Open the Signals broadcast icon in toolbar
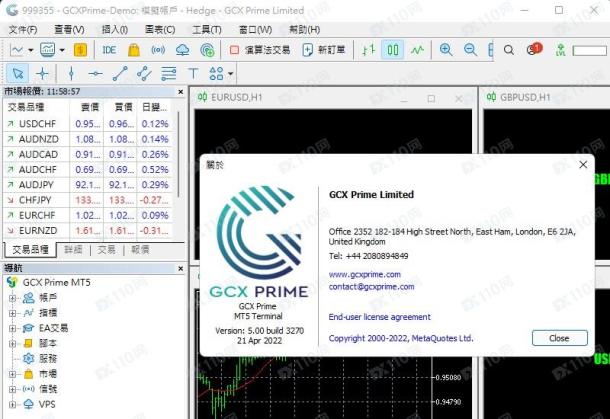 [x=158, y=50]
